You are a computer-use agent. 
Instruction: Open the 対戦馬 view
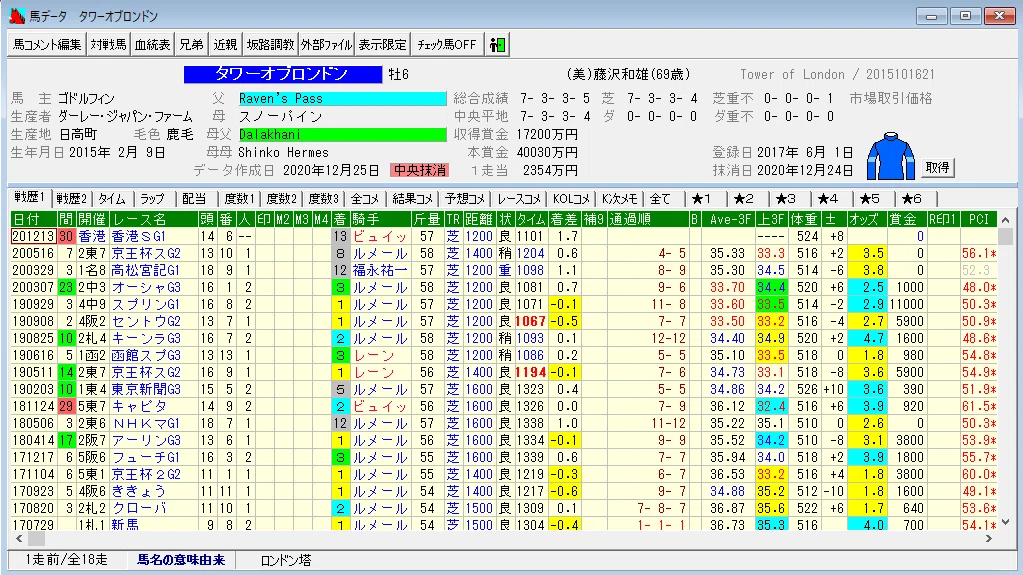108,45
